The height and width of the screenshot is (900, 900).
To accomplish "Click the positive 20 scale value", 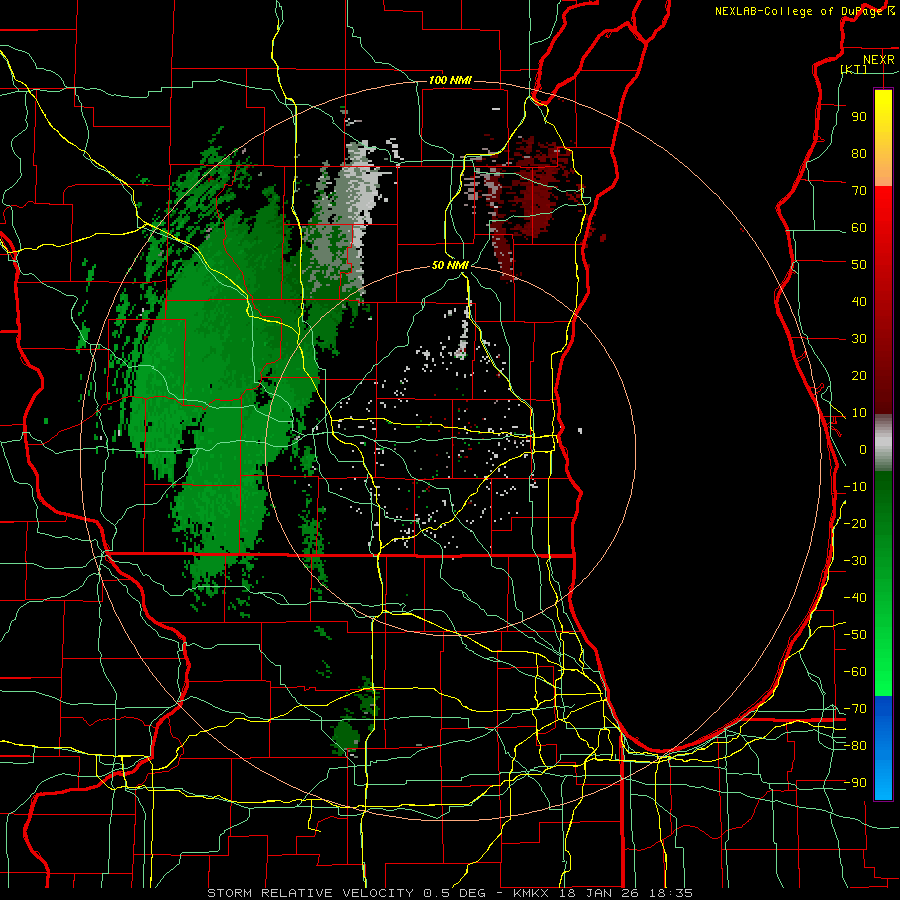I will tap(859, 375).
